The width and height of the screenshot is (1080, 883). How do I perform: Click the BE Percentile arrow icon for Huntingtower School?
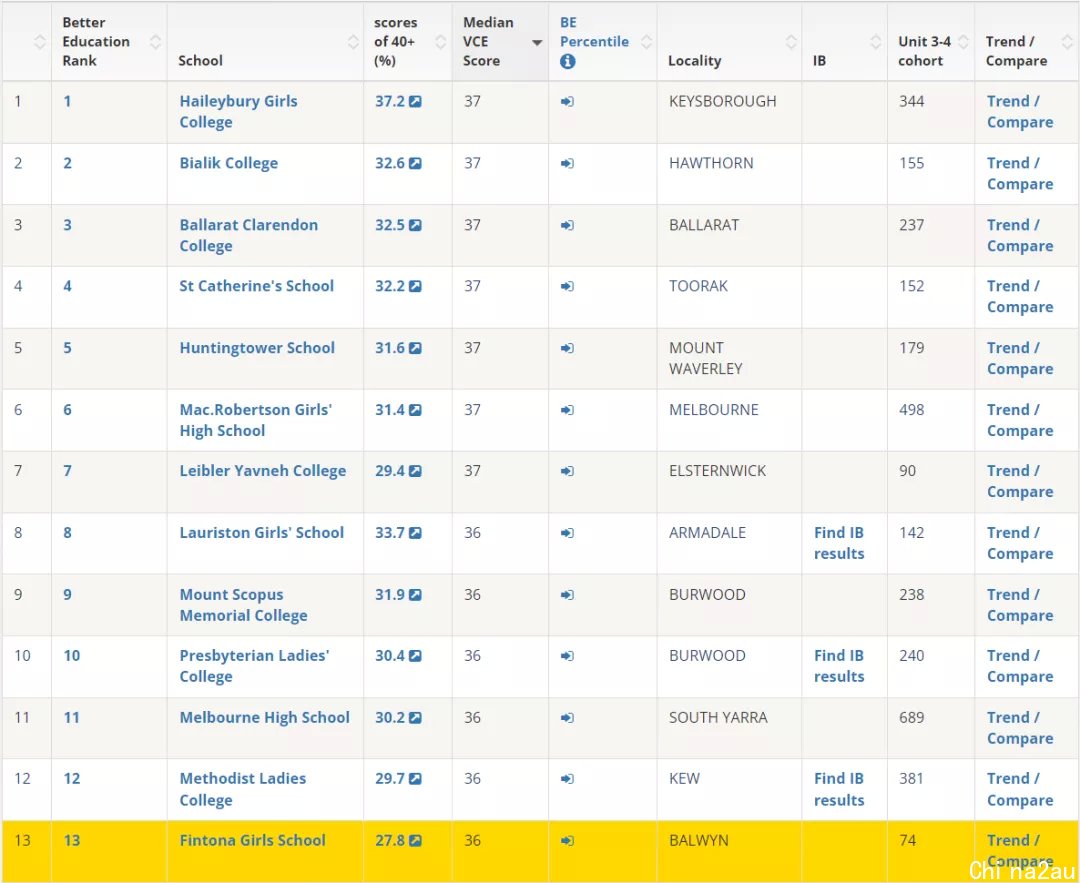pyautogui.click(x=568, y=349)
